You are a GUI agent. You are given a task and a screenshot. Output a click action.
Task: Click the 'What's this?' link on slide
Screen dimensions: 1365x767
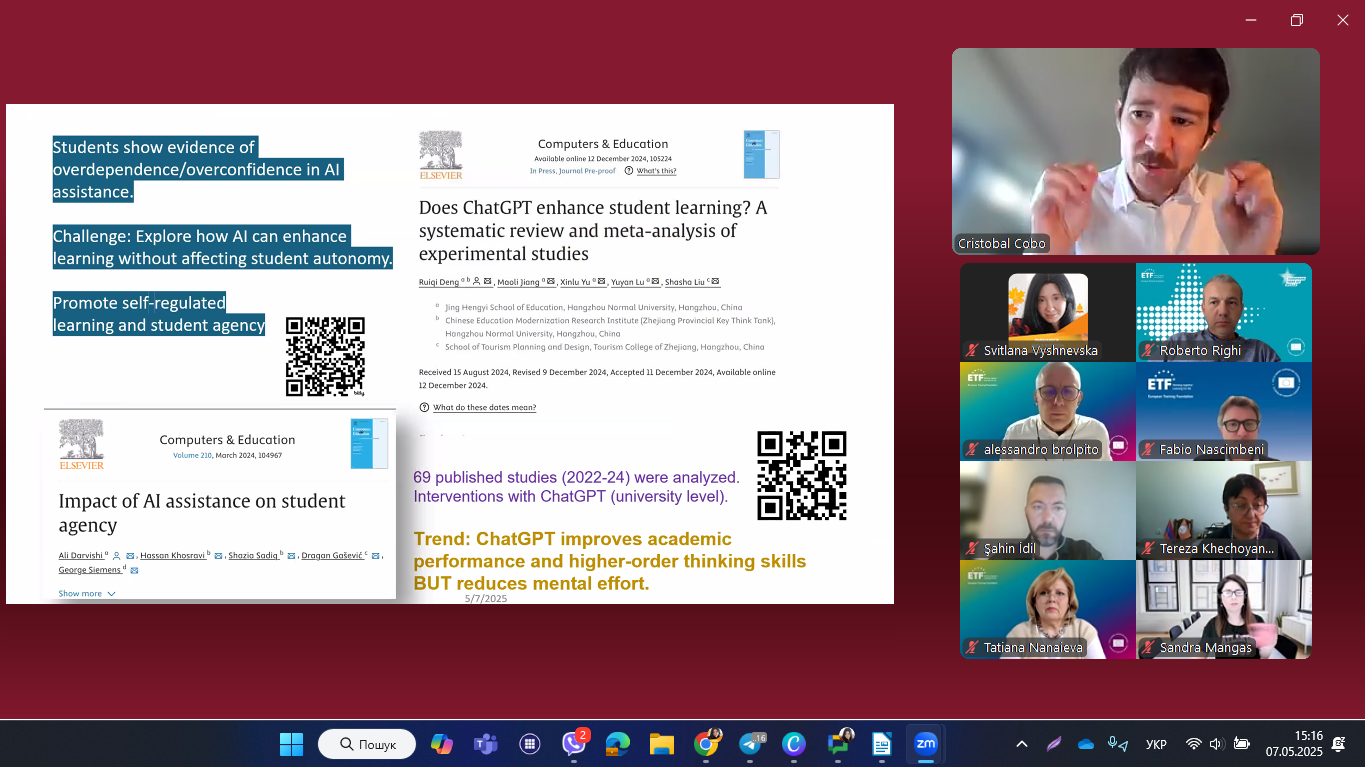(656, 171)
